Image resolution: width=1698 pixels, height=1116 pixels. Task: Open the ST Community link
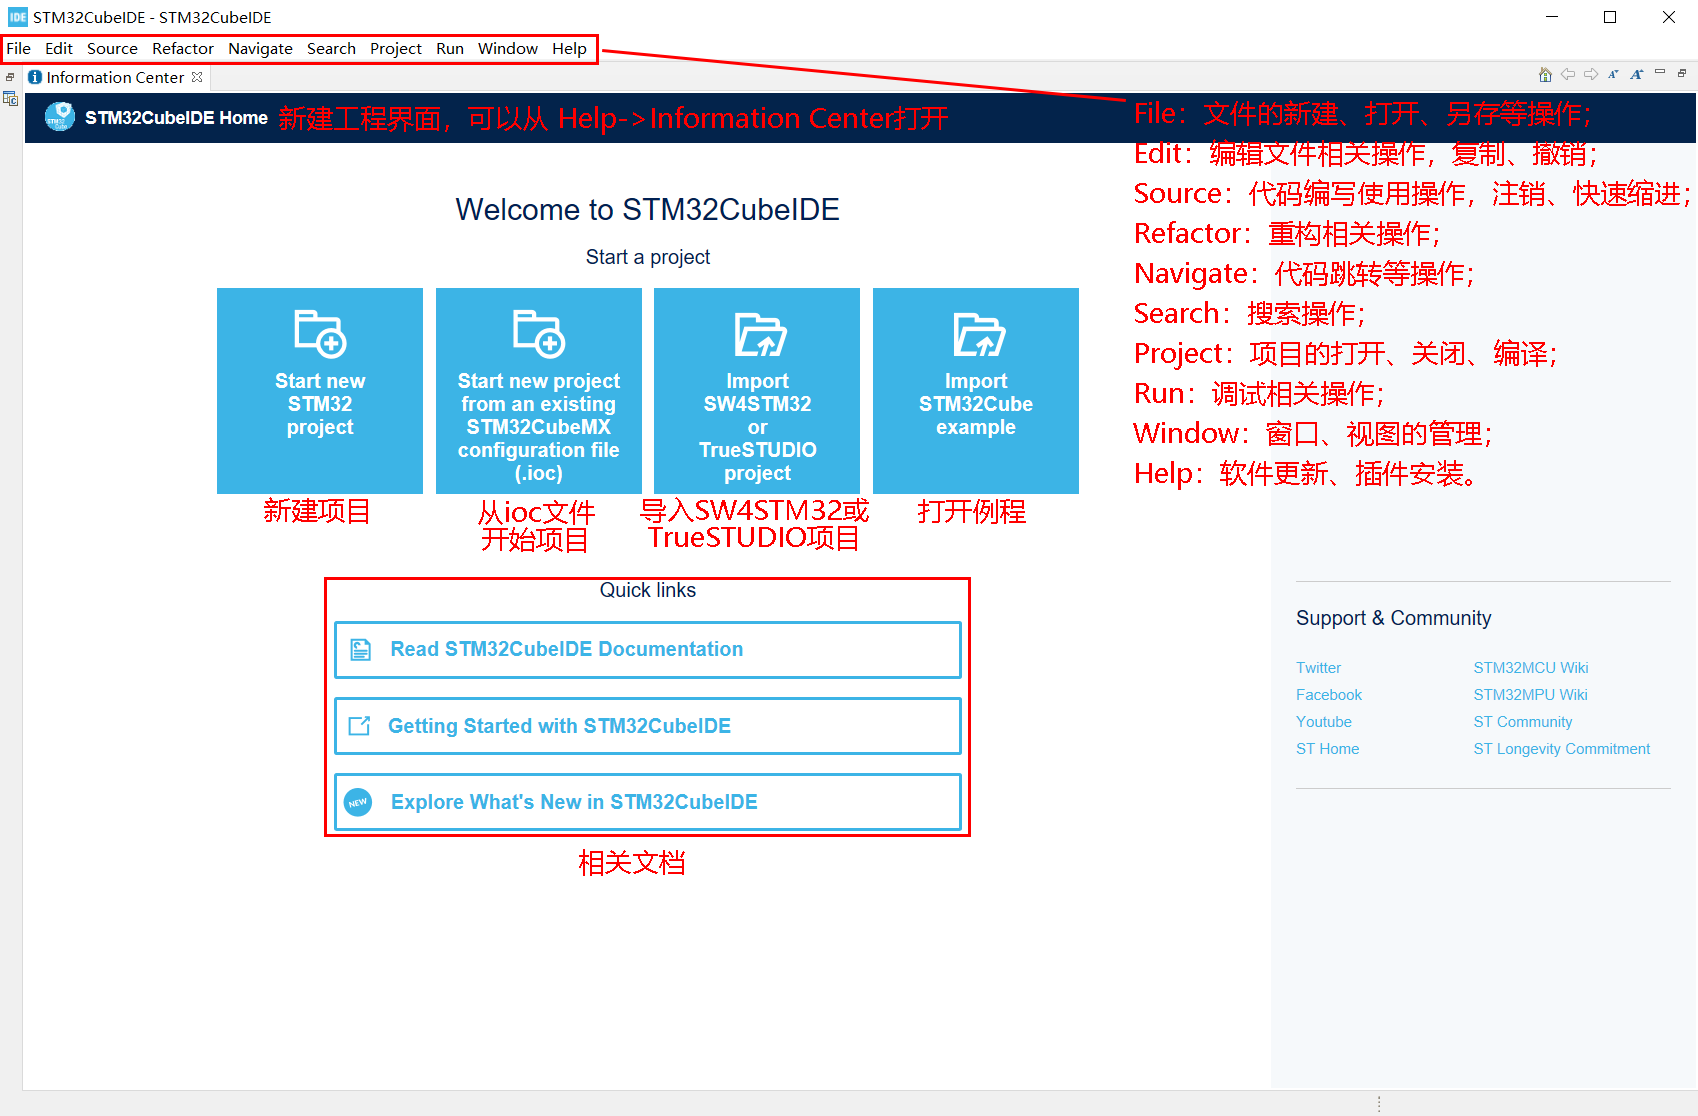(x=1522, y=721)
